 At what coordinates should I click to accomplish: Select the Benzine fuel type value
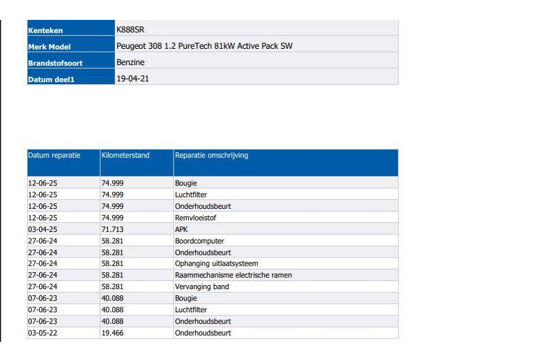click(130, 62)
